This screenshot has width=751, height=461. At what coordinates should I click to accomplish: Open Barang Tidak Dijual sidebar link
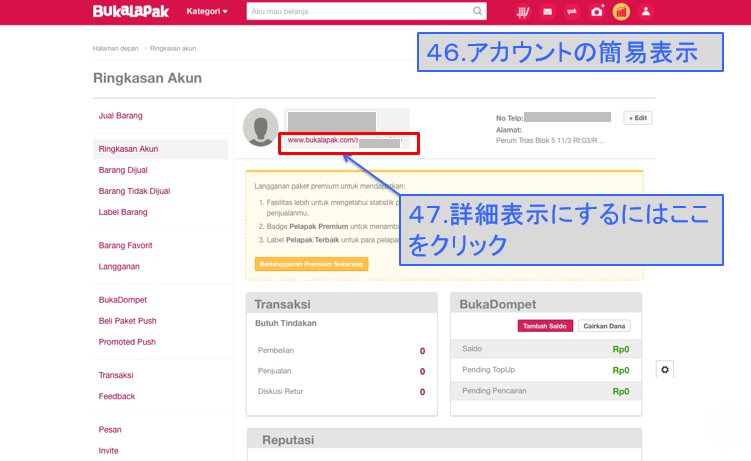pyautogui.click(x=134, y=191)
